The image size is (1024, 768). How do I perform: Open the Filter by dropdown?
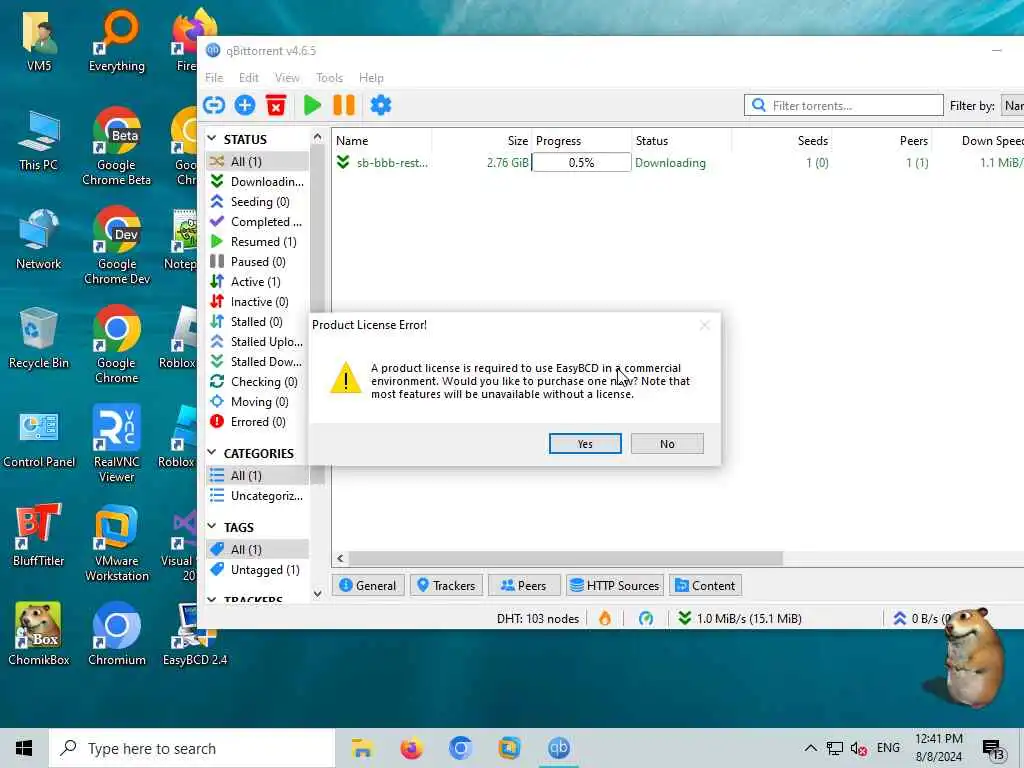tap(1013, 105)
